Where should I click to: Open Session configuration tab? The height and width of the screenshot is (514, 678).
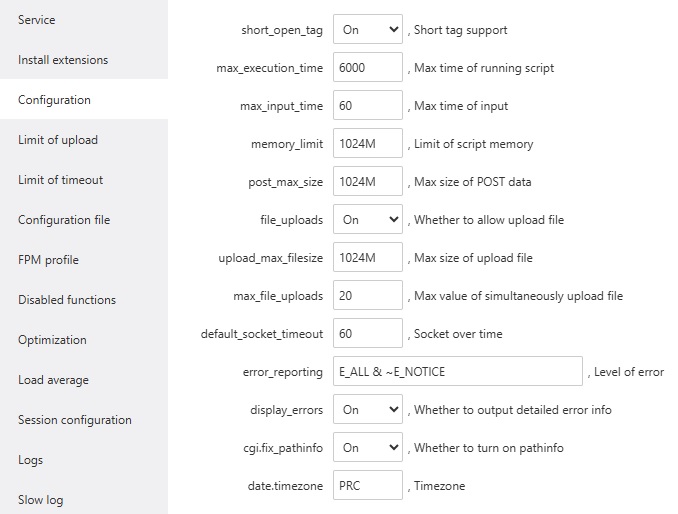tap(75, 420)
